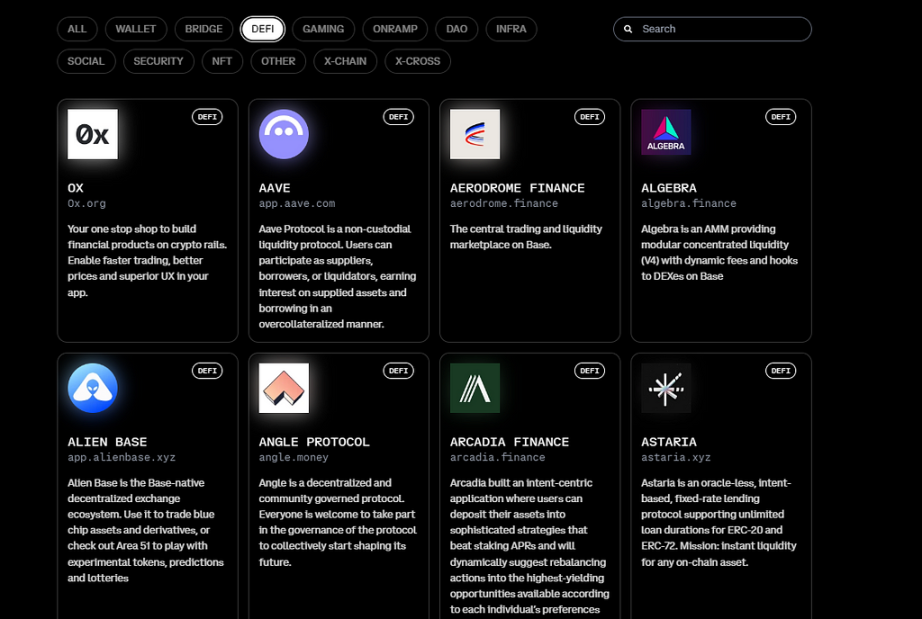Click the Astaria description text
The width and height of the screenshot is (922, 619).
[x=719, y=522]
